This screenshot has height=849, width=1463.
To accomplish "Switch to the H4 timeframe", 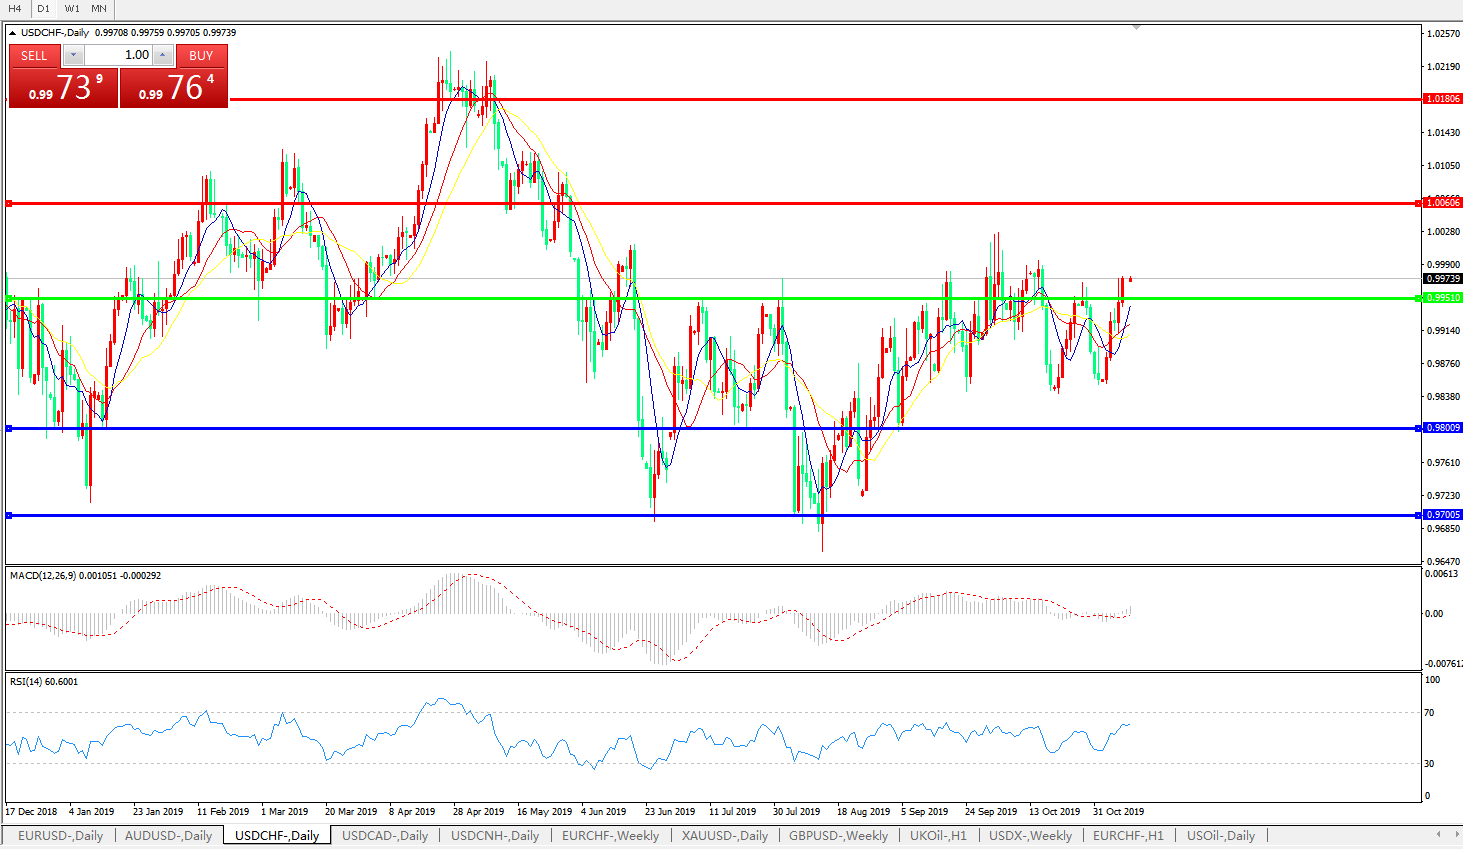I will (x=15, y=8).
